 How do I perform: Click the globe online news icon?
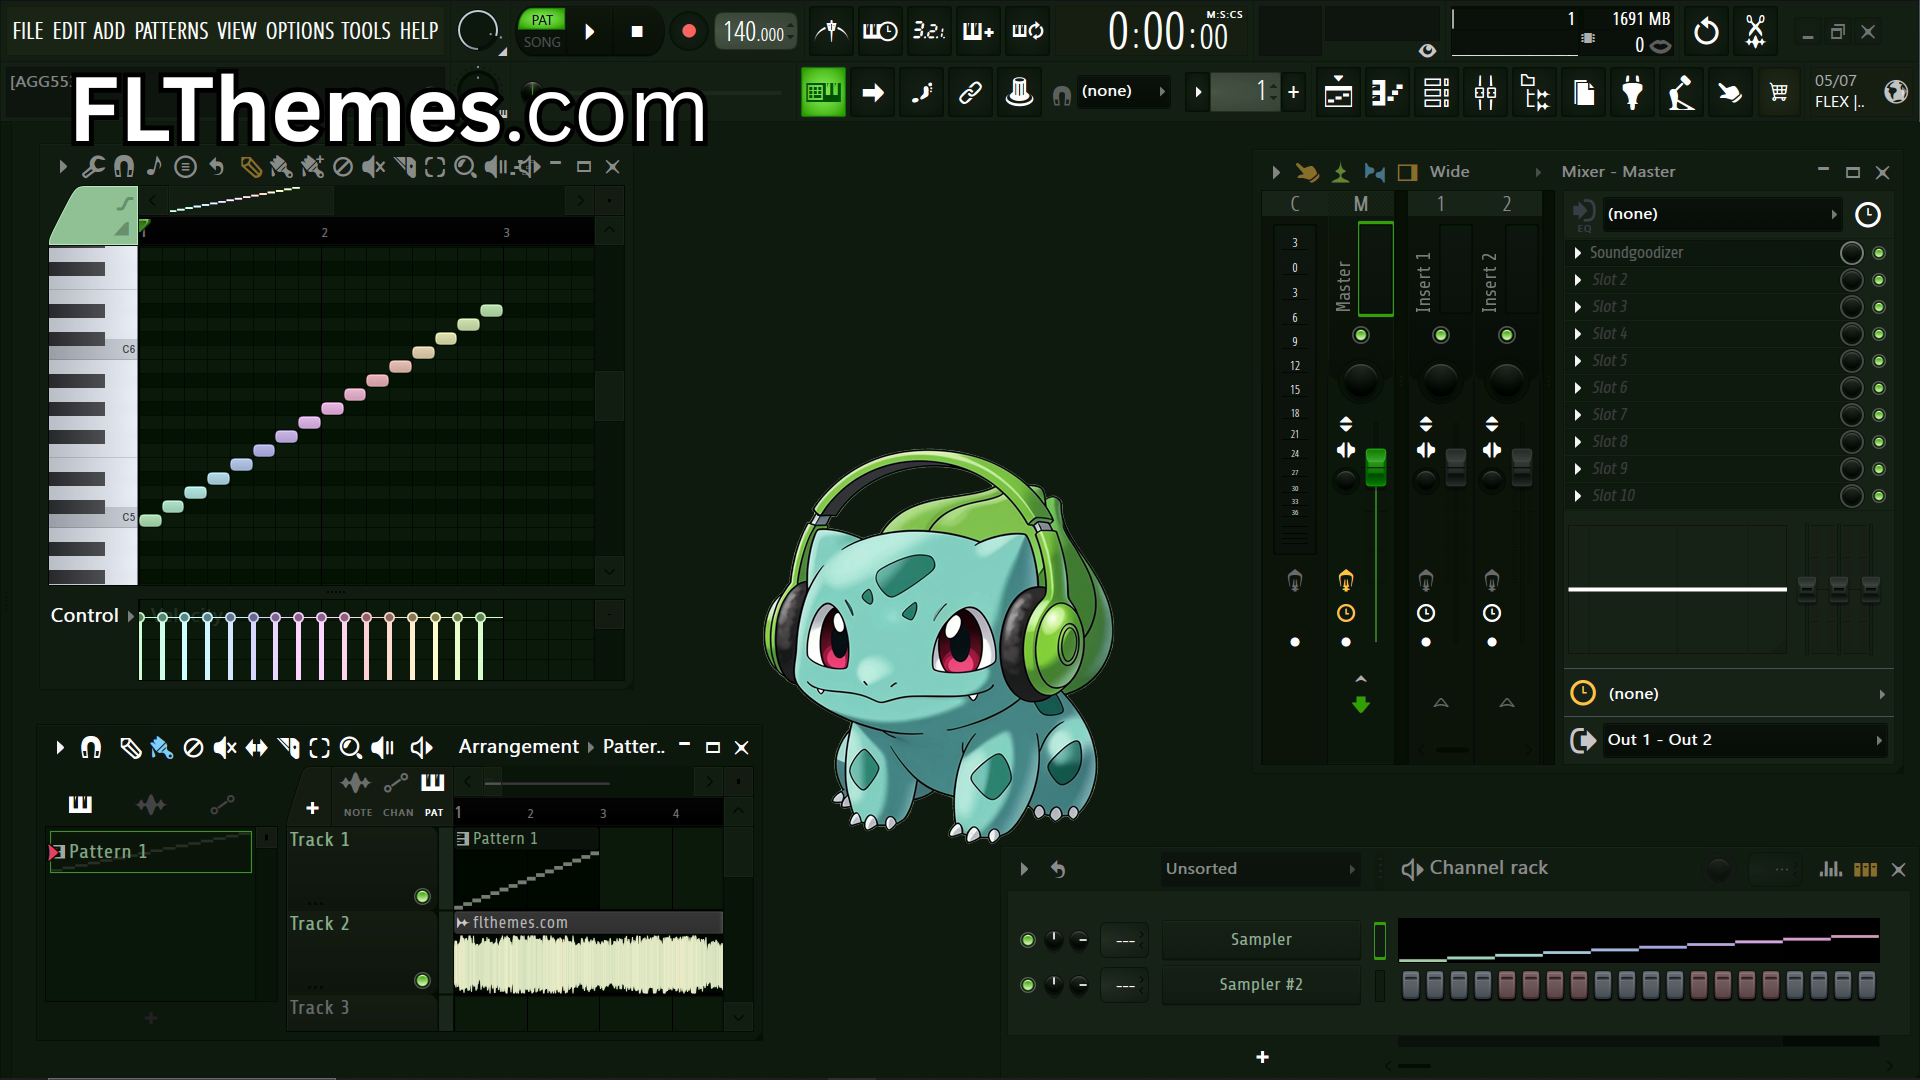pyautogui.click(x=1895, y=92)
